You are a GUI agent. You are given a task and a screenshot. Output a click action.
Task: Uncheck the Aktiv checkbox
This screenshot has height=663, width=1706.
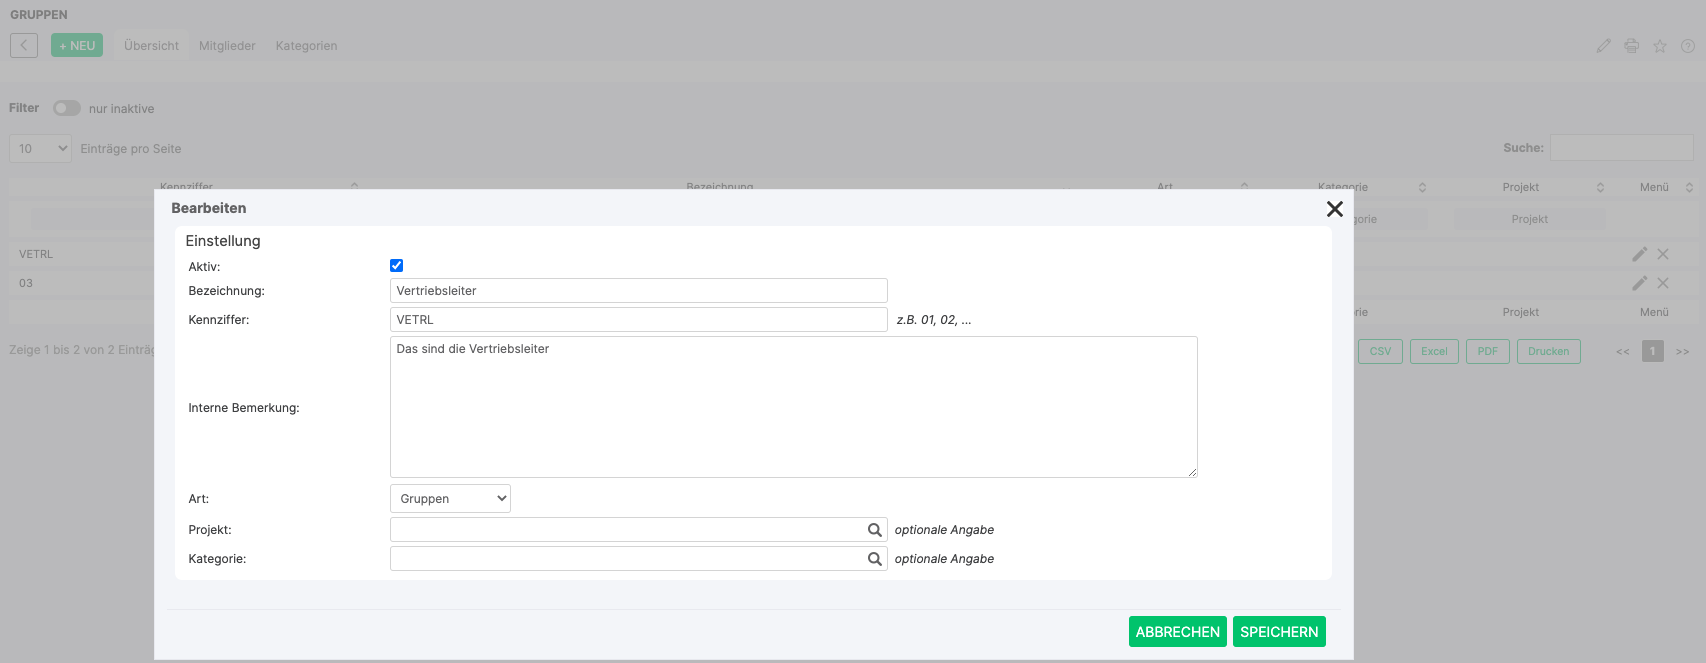pos(397,266)
